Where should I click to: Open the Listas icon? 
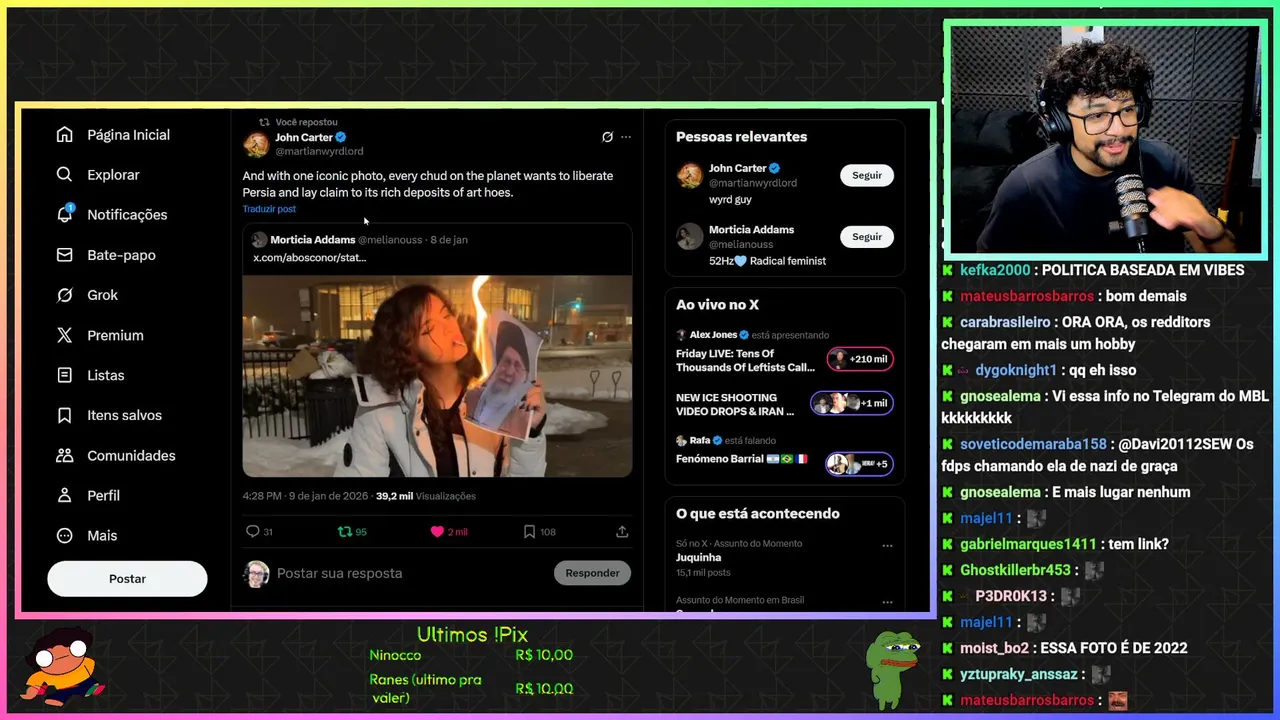65,375
